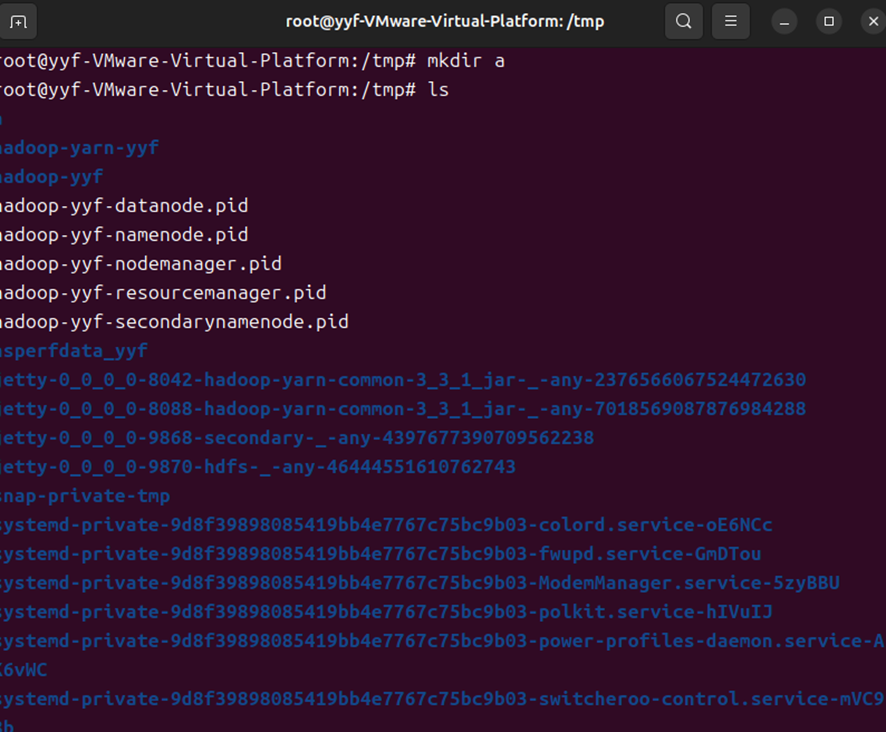The image size is (886, 732).
Task: Click the hsperfdata_yyf directory name
Action: pos(74,351)
